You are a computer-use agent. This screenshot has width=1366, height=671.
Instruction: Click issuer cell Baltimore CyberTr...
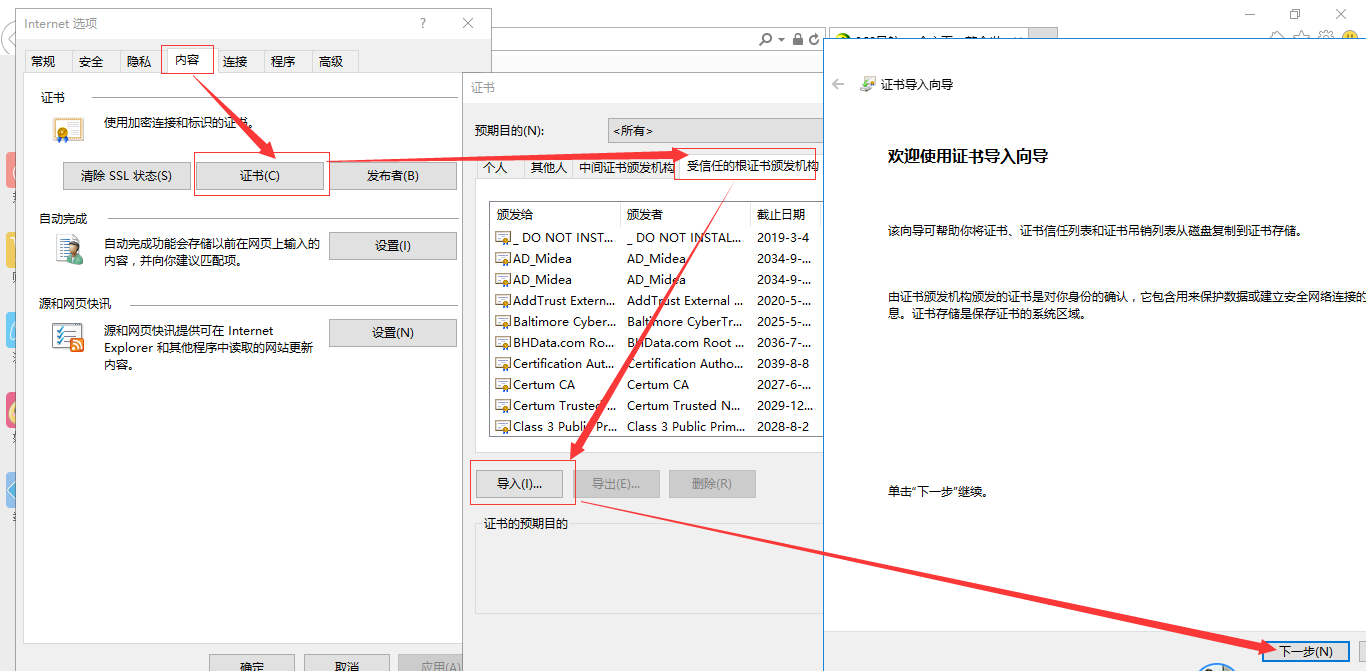pyautogui.click(x=685, y=322)
